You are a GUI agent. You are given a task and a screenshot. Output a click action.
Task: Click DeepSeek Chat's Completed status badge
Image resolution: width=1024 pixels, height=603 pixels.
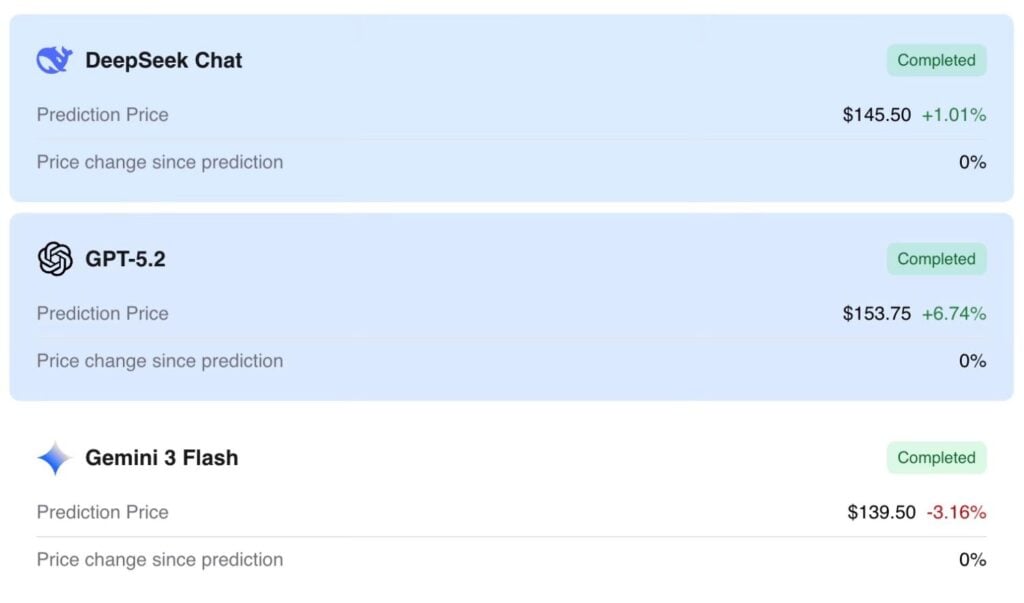(936, 60)
